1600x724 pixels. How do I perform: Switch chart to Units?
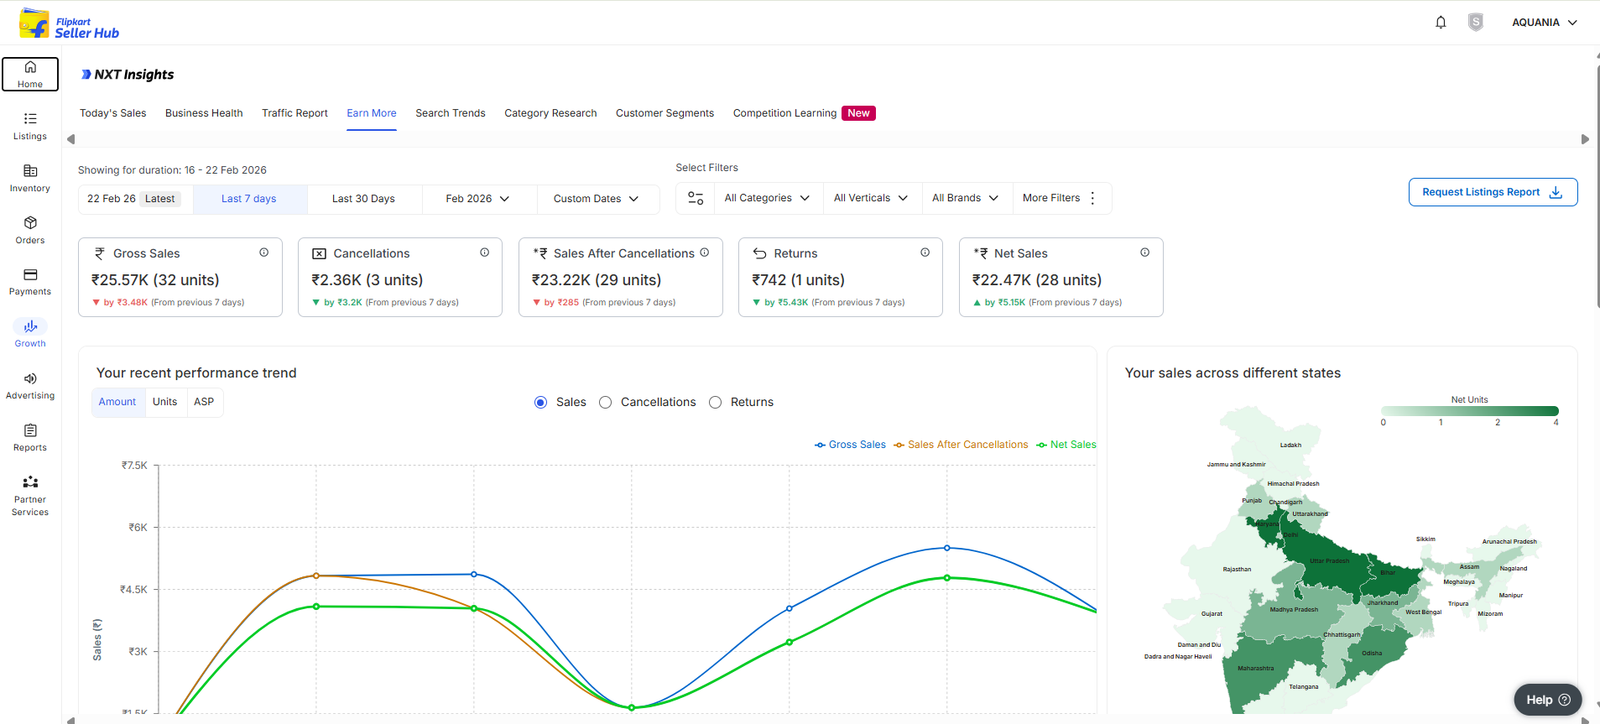click(165, 402)
